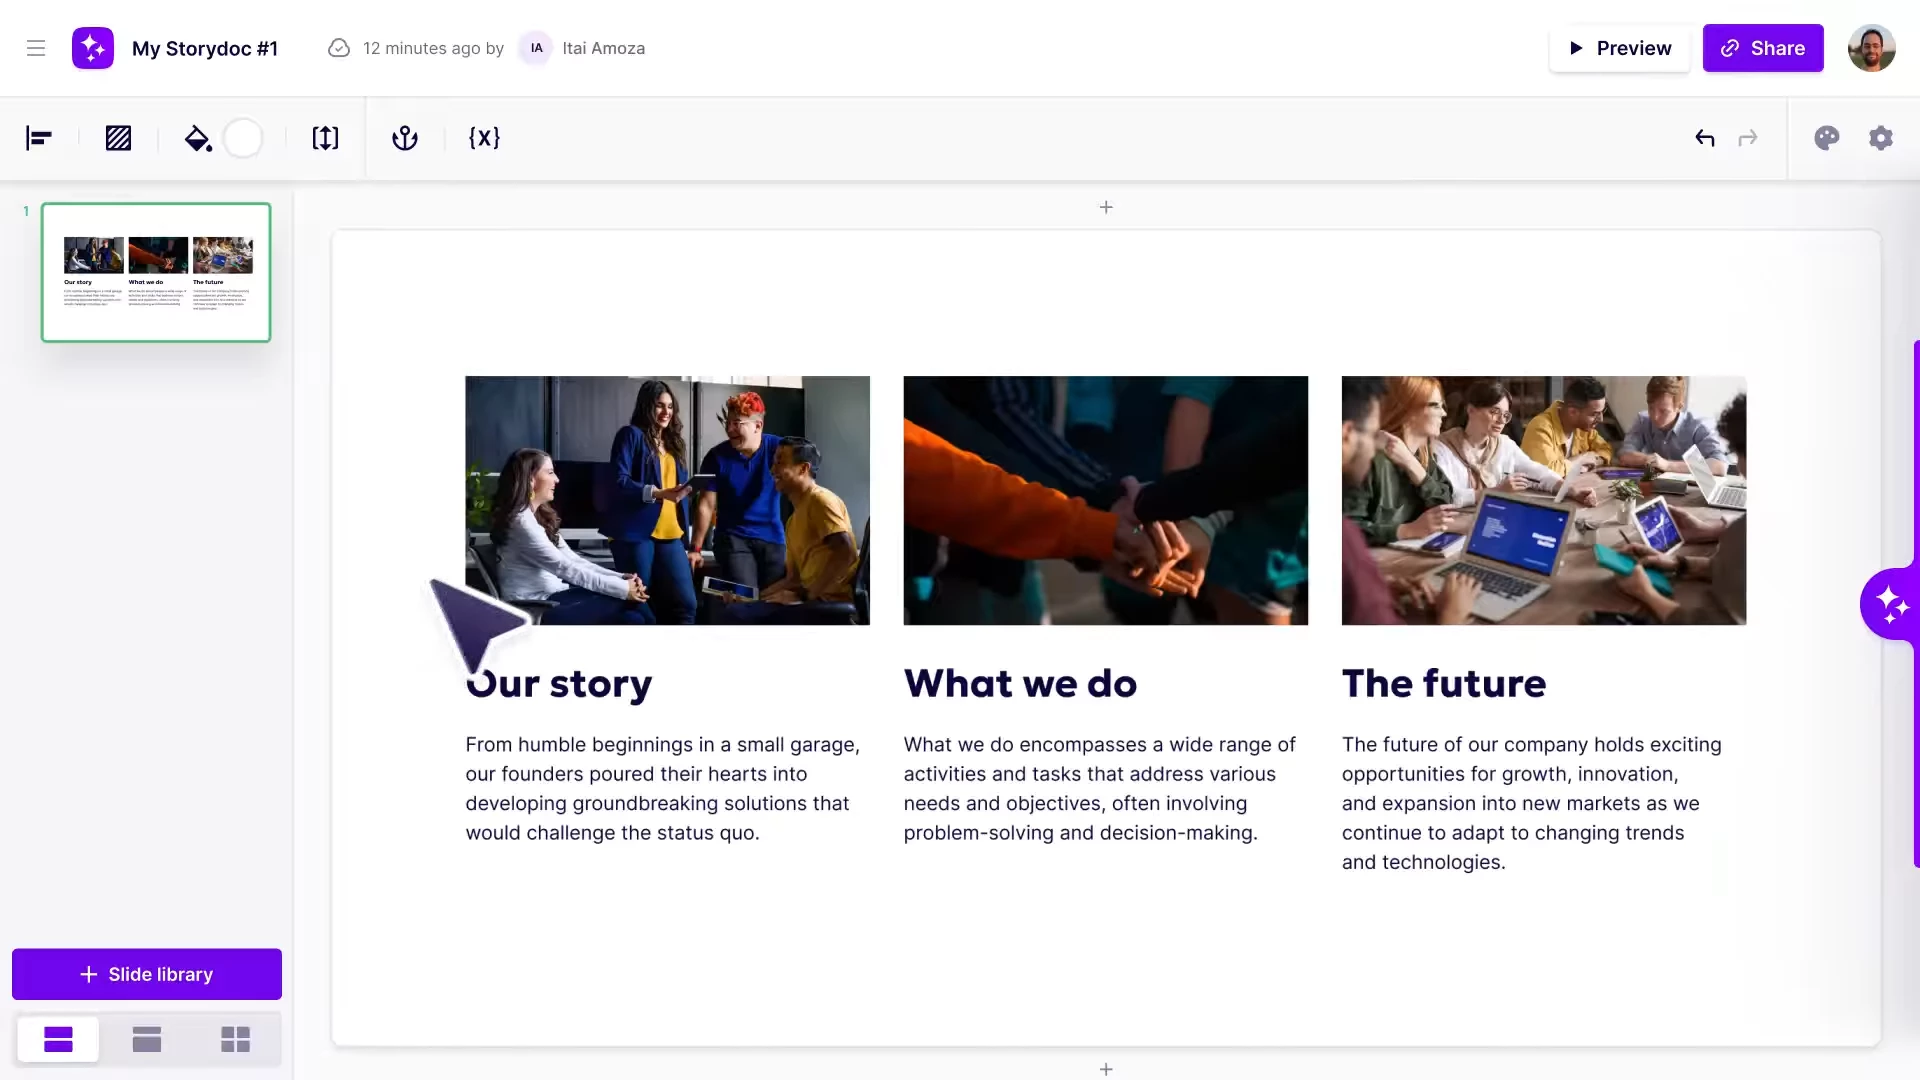Switch to the grid slides view
The image size is (1920, 1080).
(236, 1040)
